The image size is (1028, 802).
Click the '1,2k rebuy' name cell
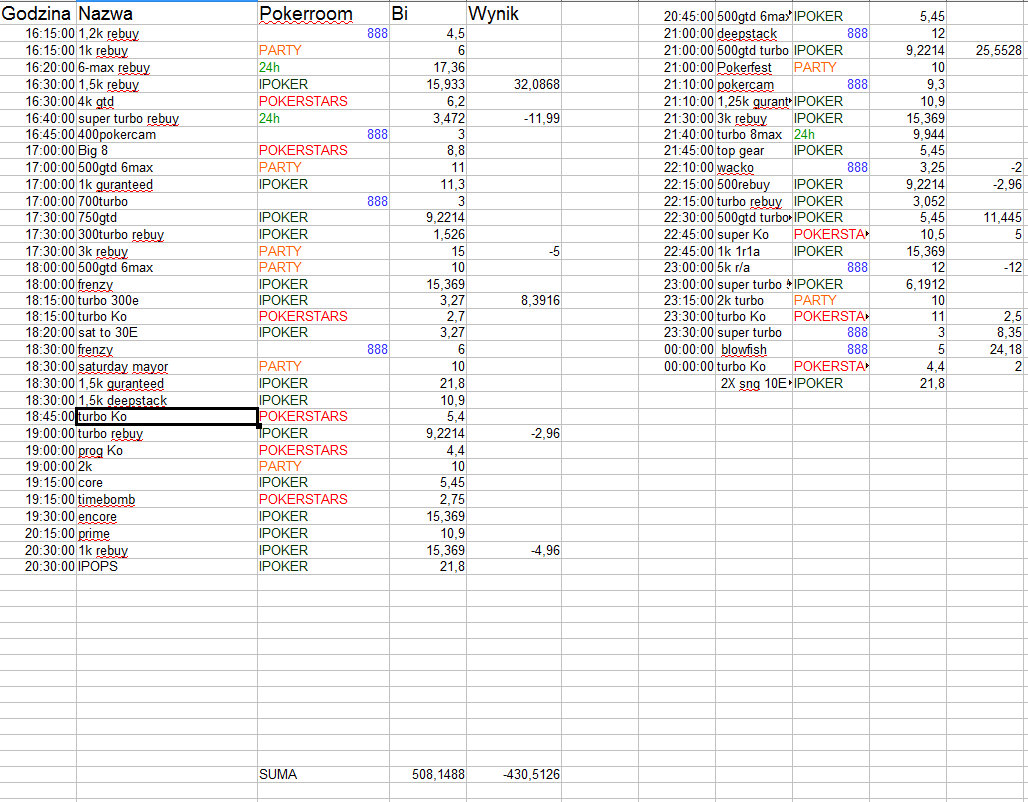[x=167, y=33]
